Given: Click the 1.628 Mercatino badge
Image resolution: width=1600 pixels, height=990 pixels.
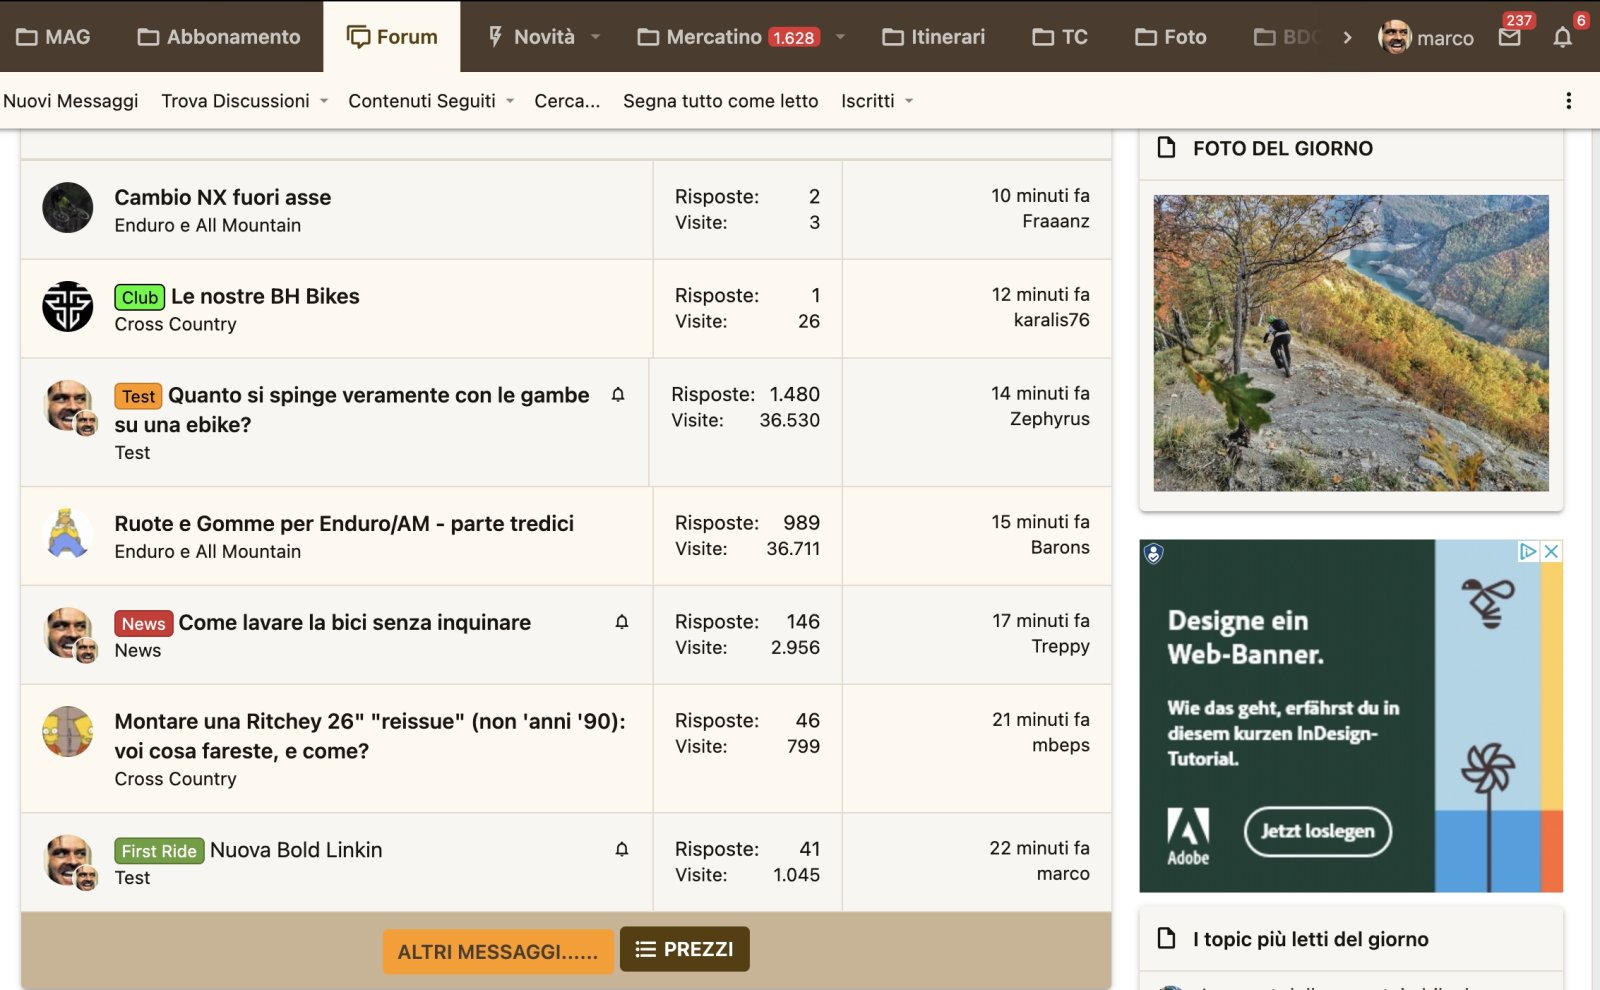Looking at the screenshot, I should click(794, 38).
